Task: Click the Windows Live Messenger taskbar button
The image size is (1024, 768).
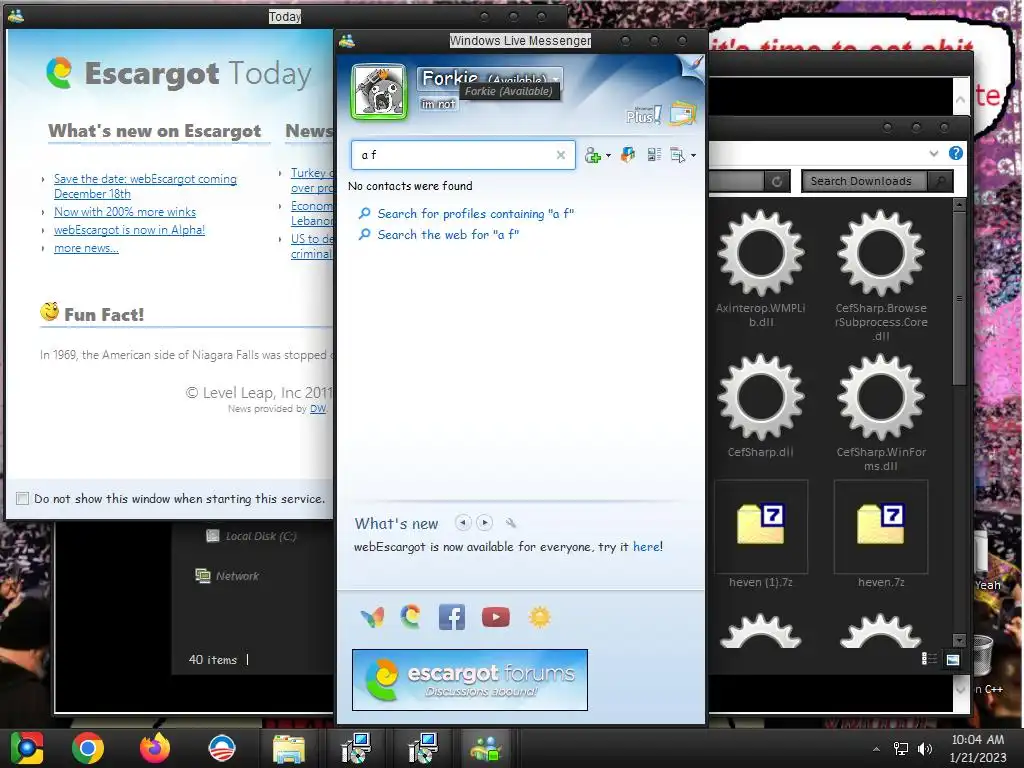Action: click(486, 748)
